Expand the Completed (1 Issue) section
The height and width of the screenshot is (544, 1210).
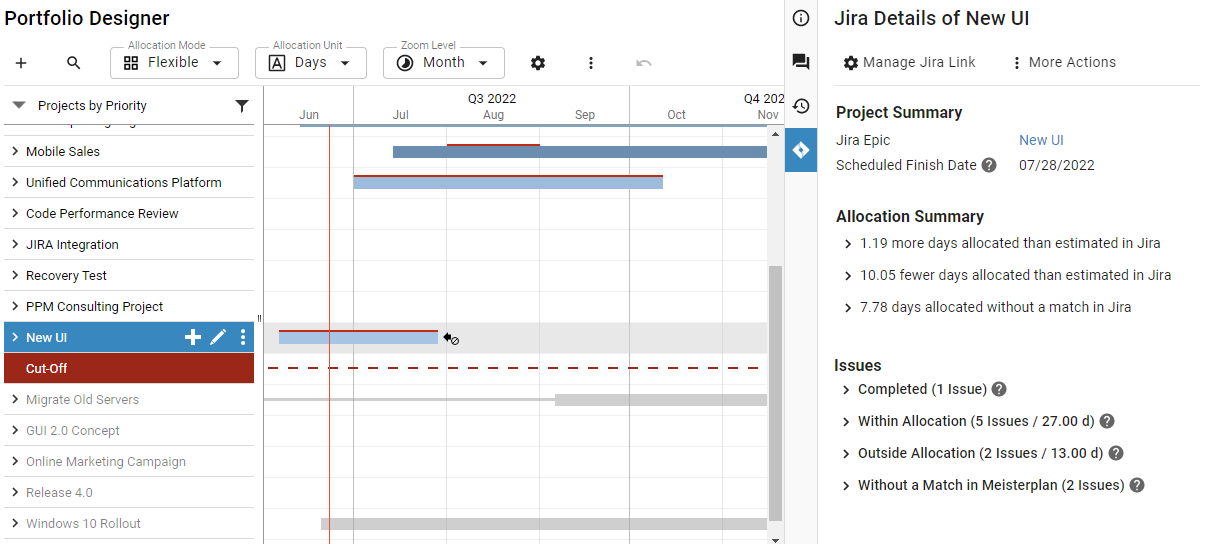coord(846,390)
